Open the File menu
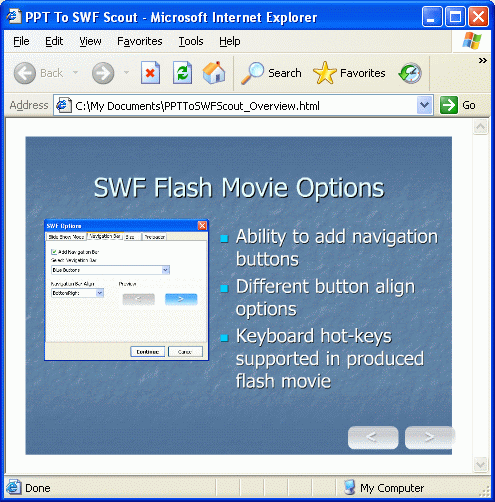 [x=21, y=41]
